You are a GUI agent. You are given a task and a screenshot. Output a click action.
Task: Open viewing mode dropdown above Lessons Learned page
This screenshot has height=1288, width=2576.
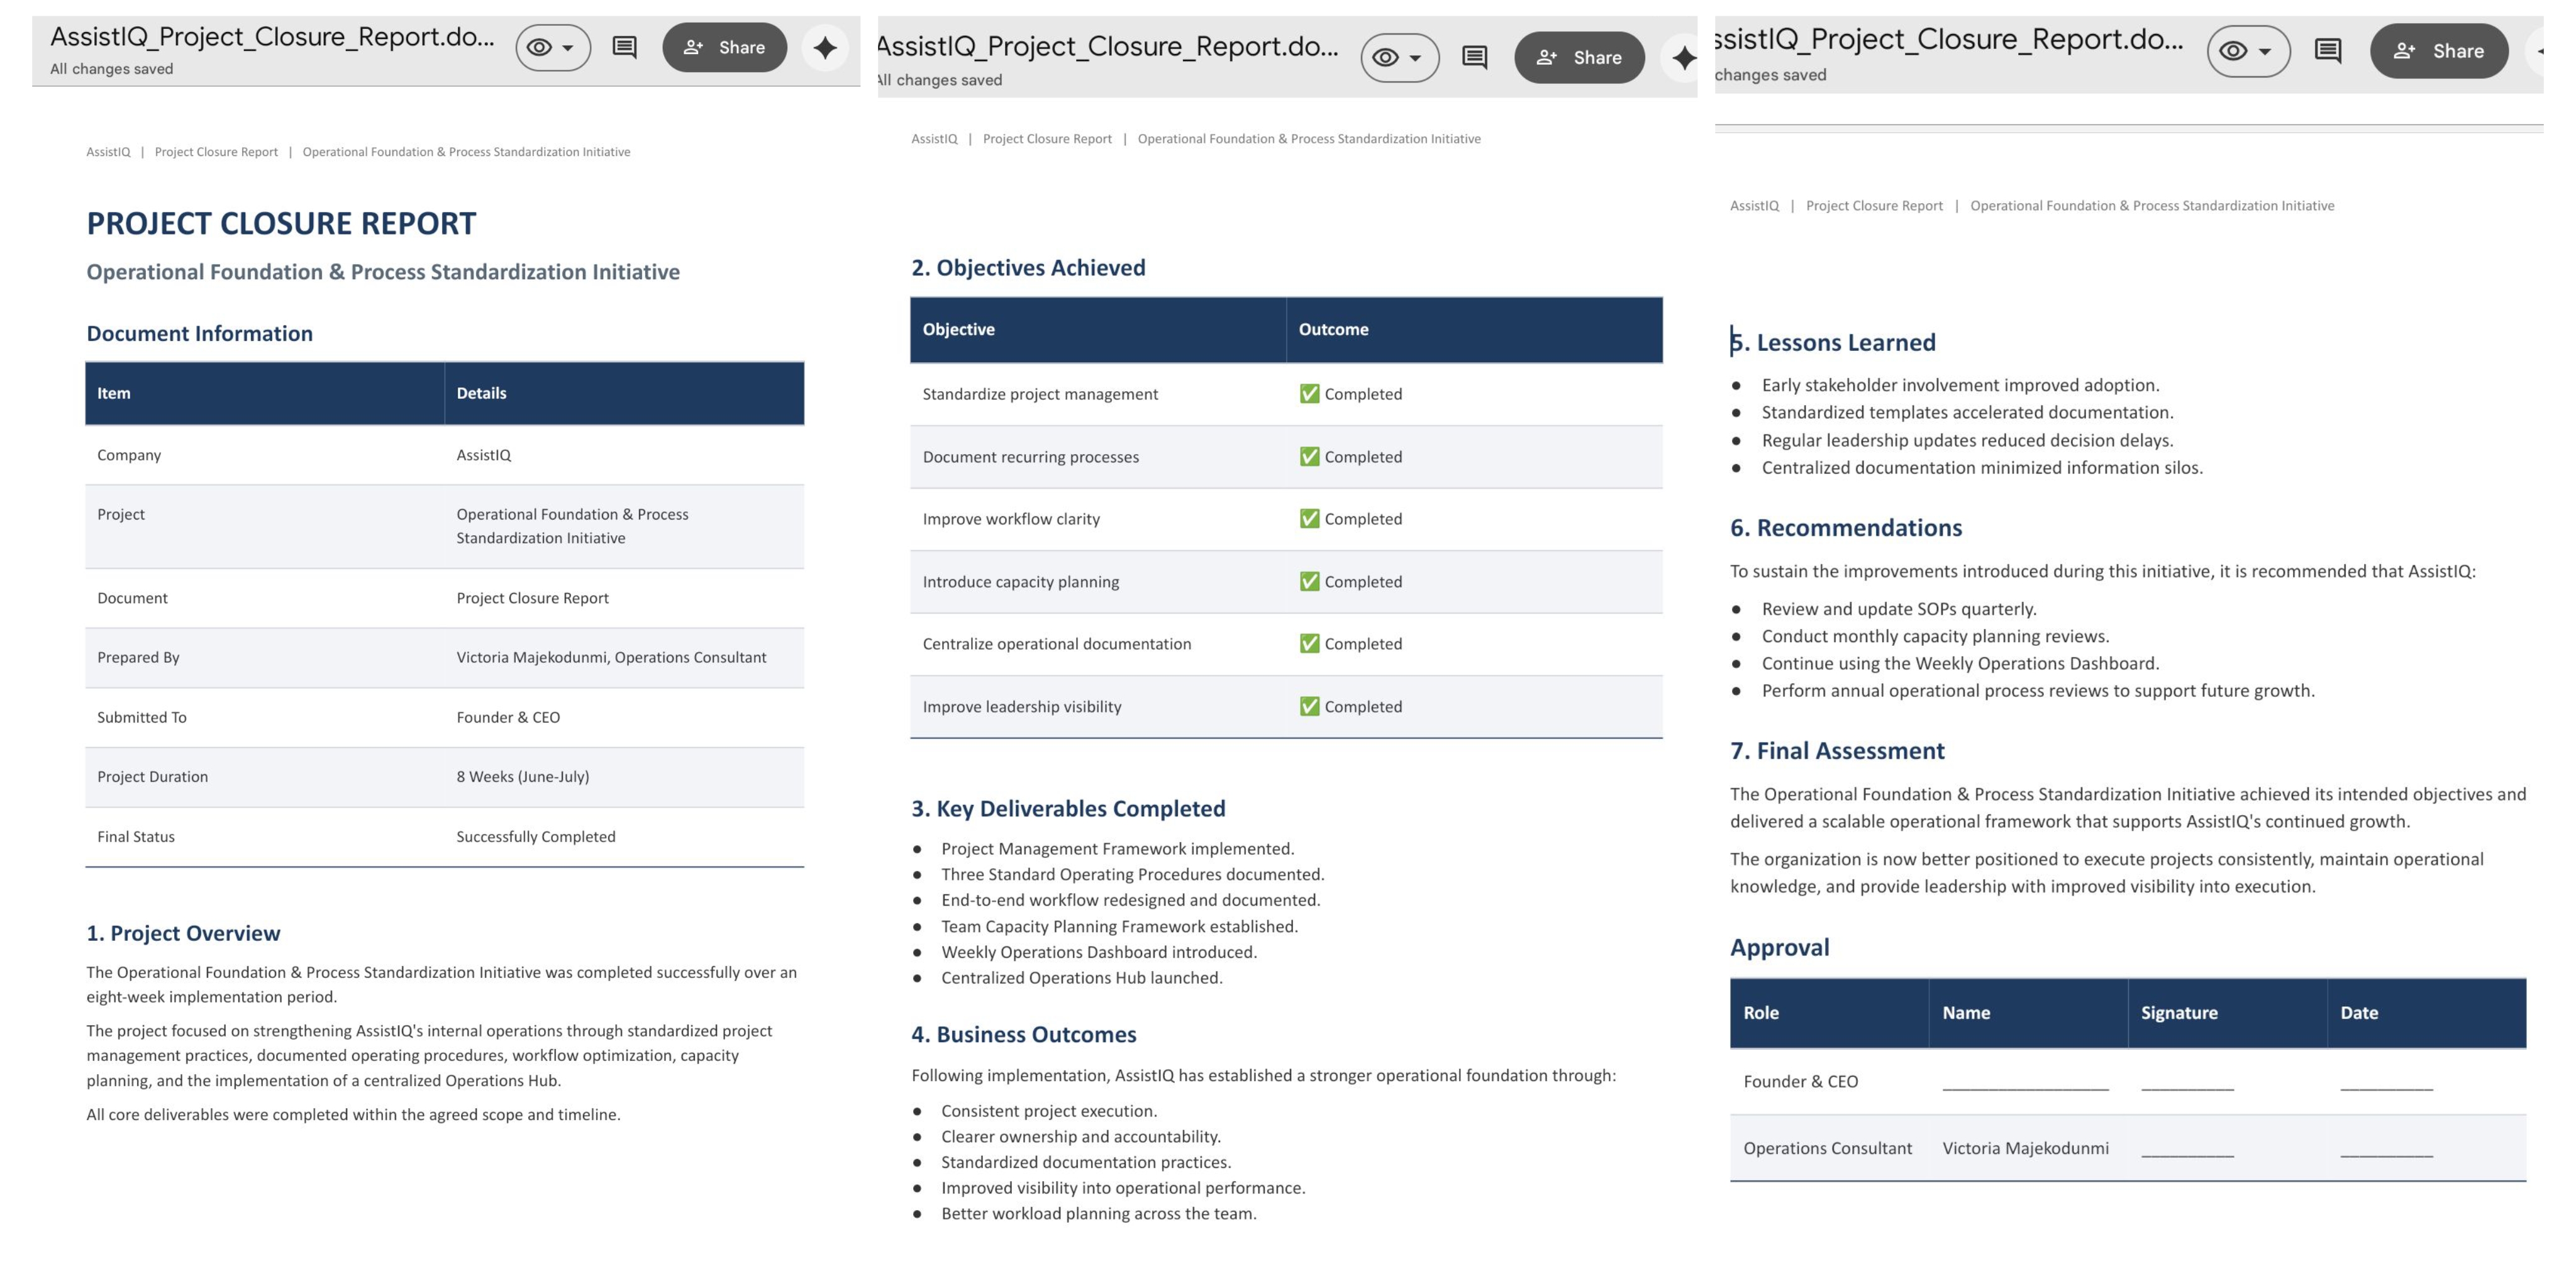pos(2248,51)
